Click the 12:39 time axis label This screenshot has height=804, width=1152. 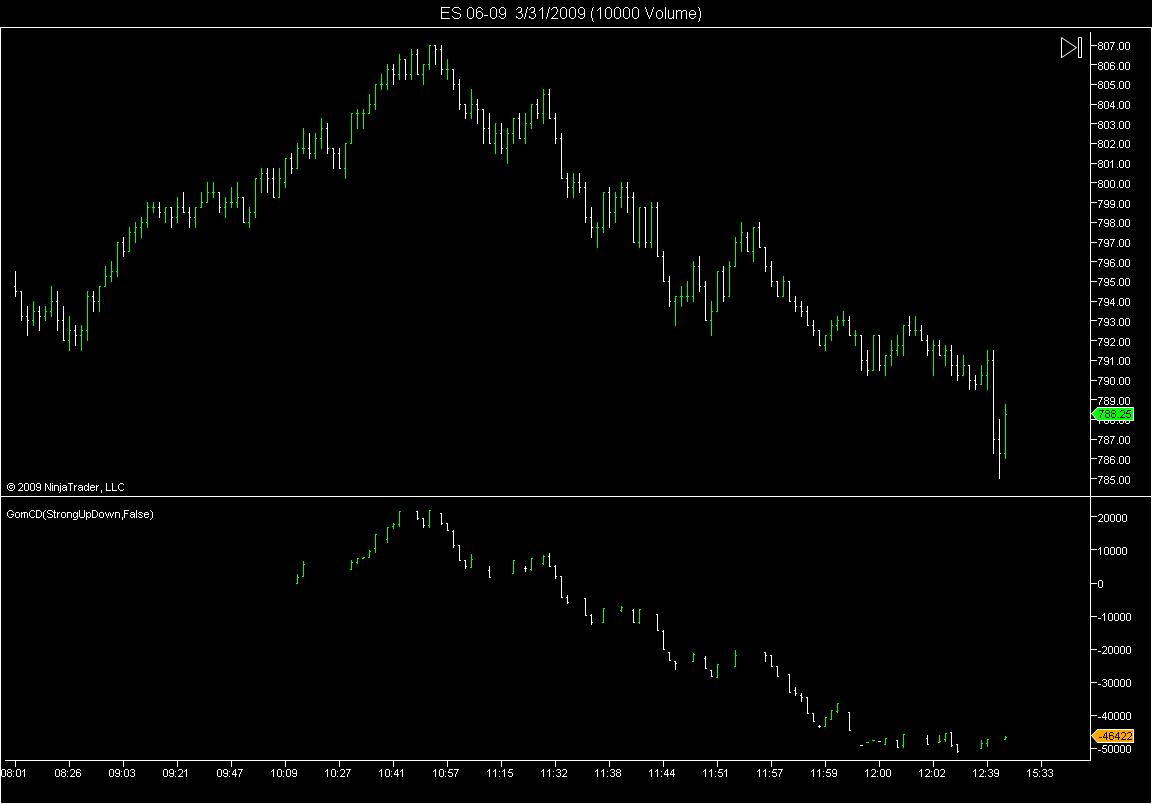coord(986,773)
